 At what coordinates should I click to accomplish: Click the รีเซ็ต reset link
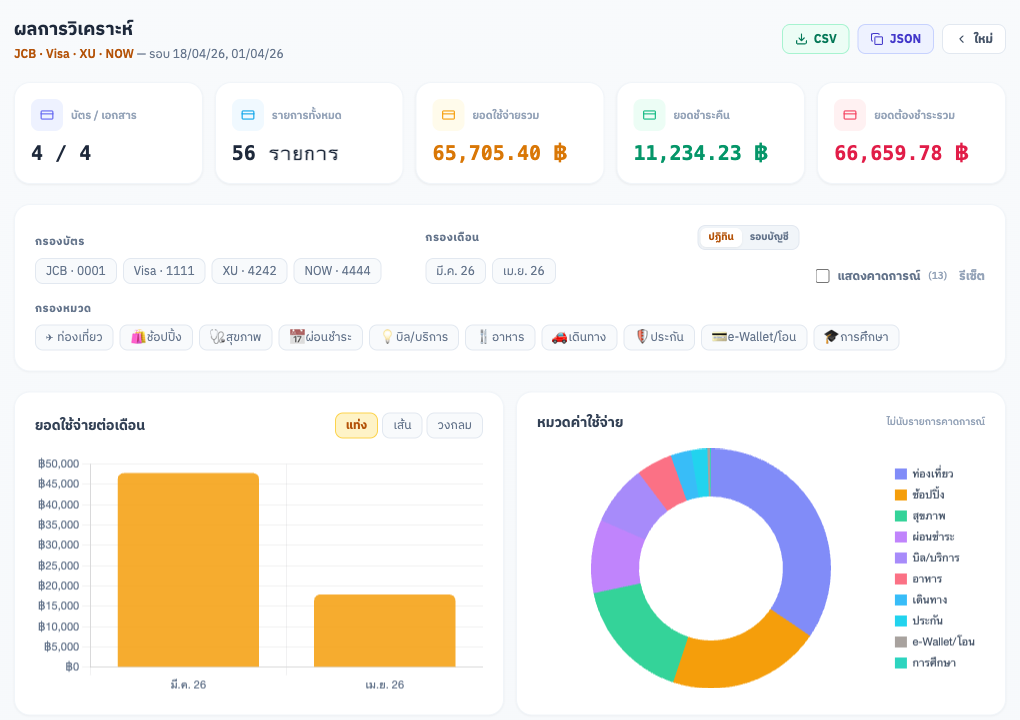(x=971, y=276)
